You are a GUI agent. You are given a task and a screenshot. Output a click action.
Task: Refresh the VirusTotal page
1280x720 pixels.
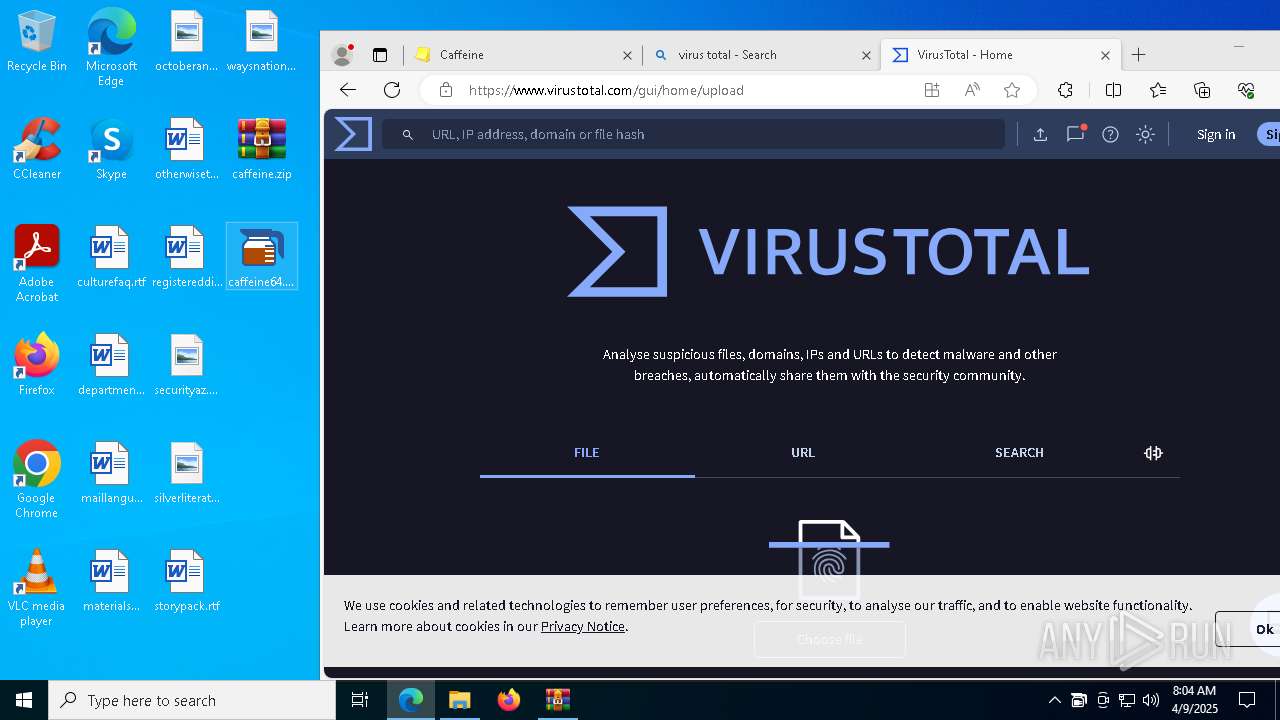click(x=392, y=90)
